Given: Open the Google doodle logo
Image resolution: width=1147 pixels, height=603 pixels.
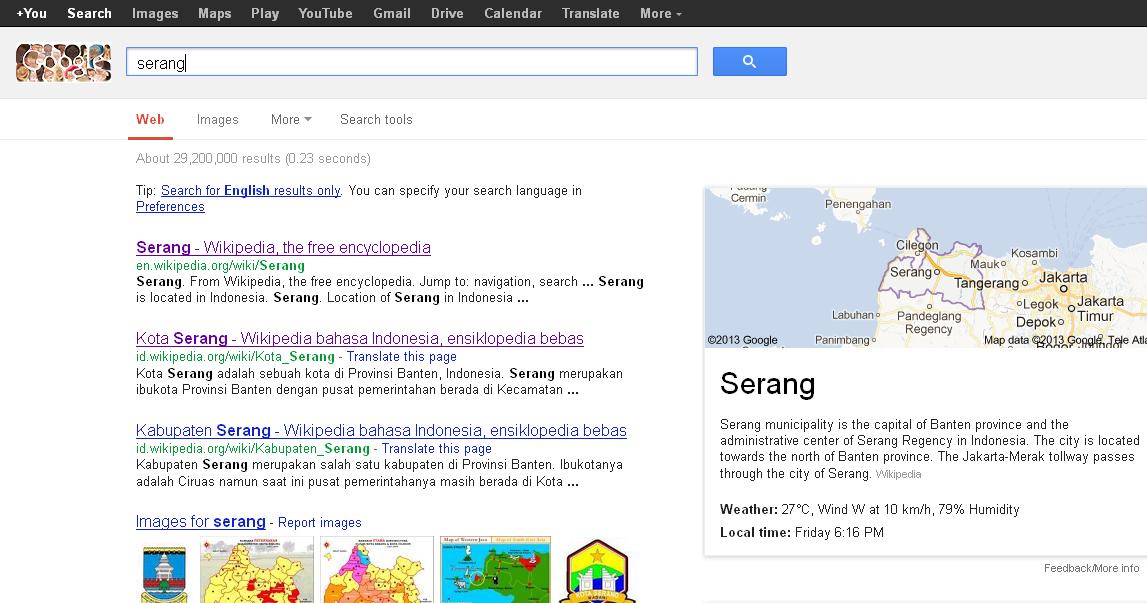Looking at the screenshot, I should tap(64, 62).
